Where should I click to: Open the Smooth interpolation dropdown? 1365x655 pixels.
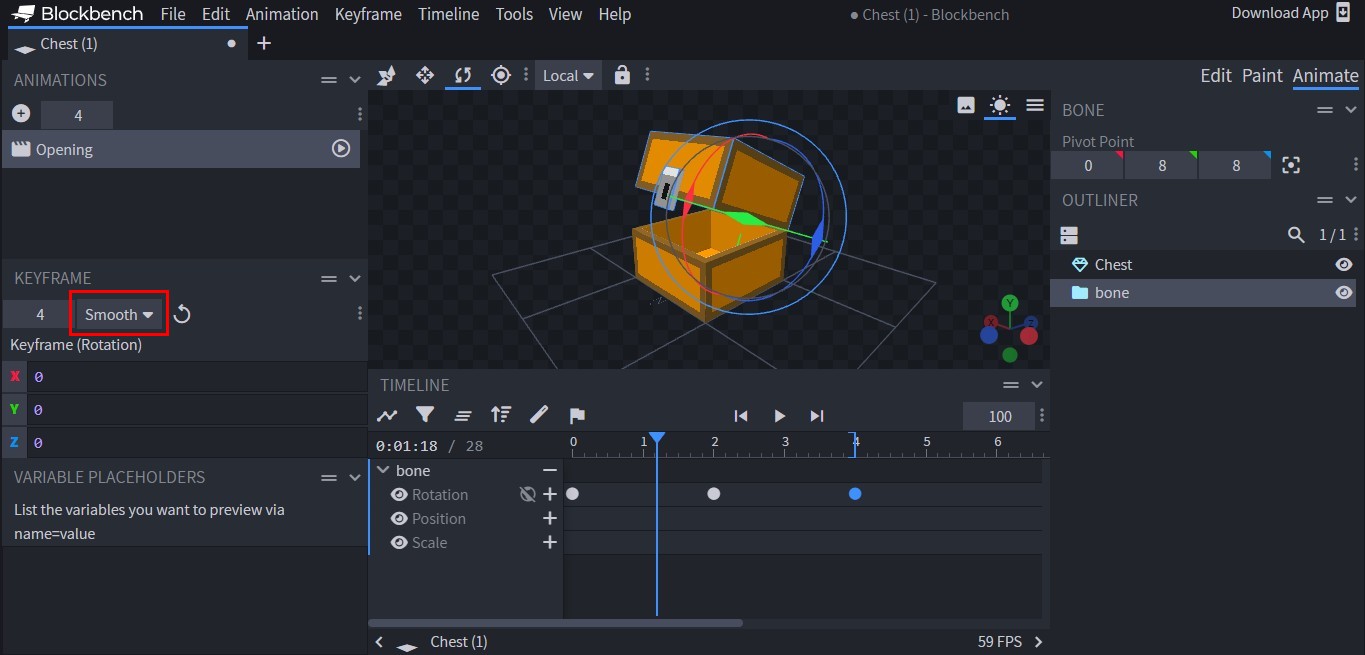pyautogui.click(x=119, y=315)
